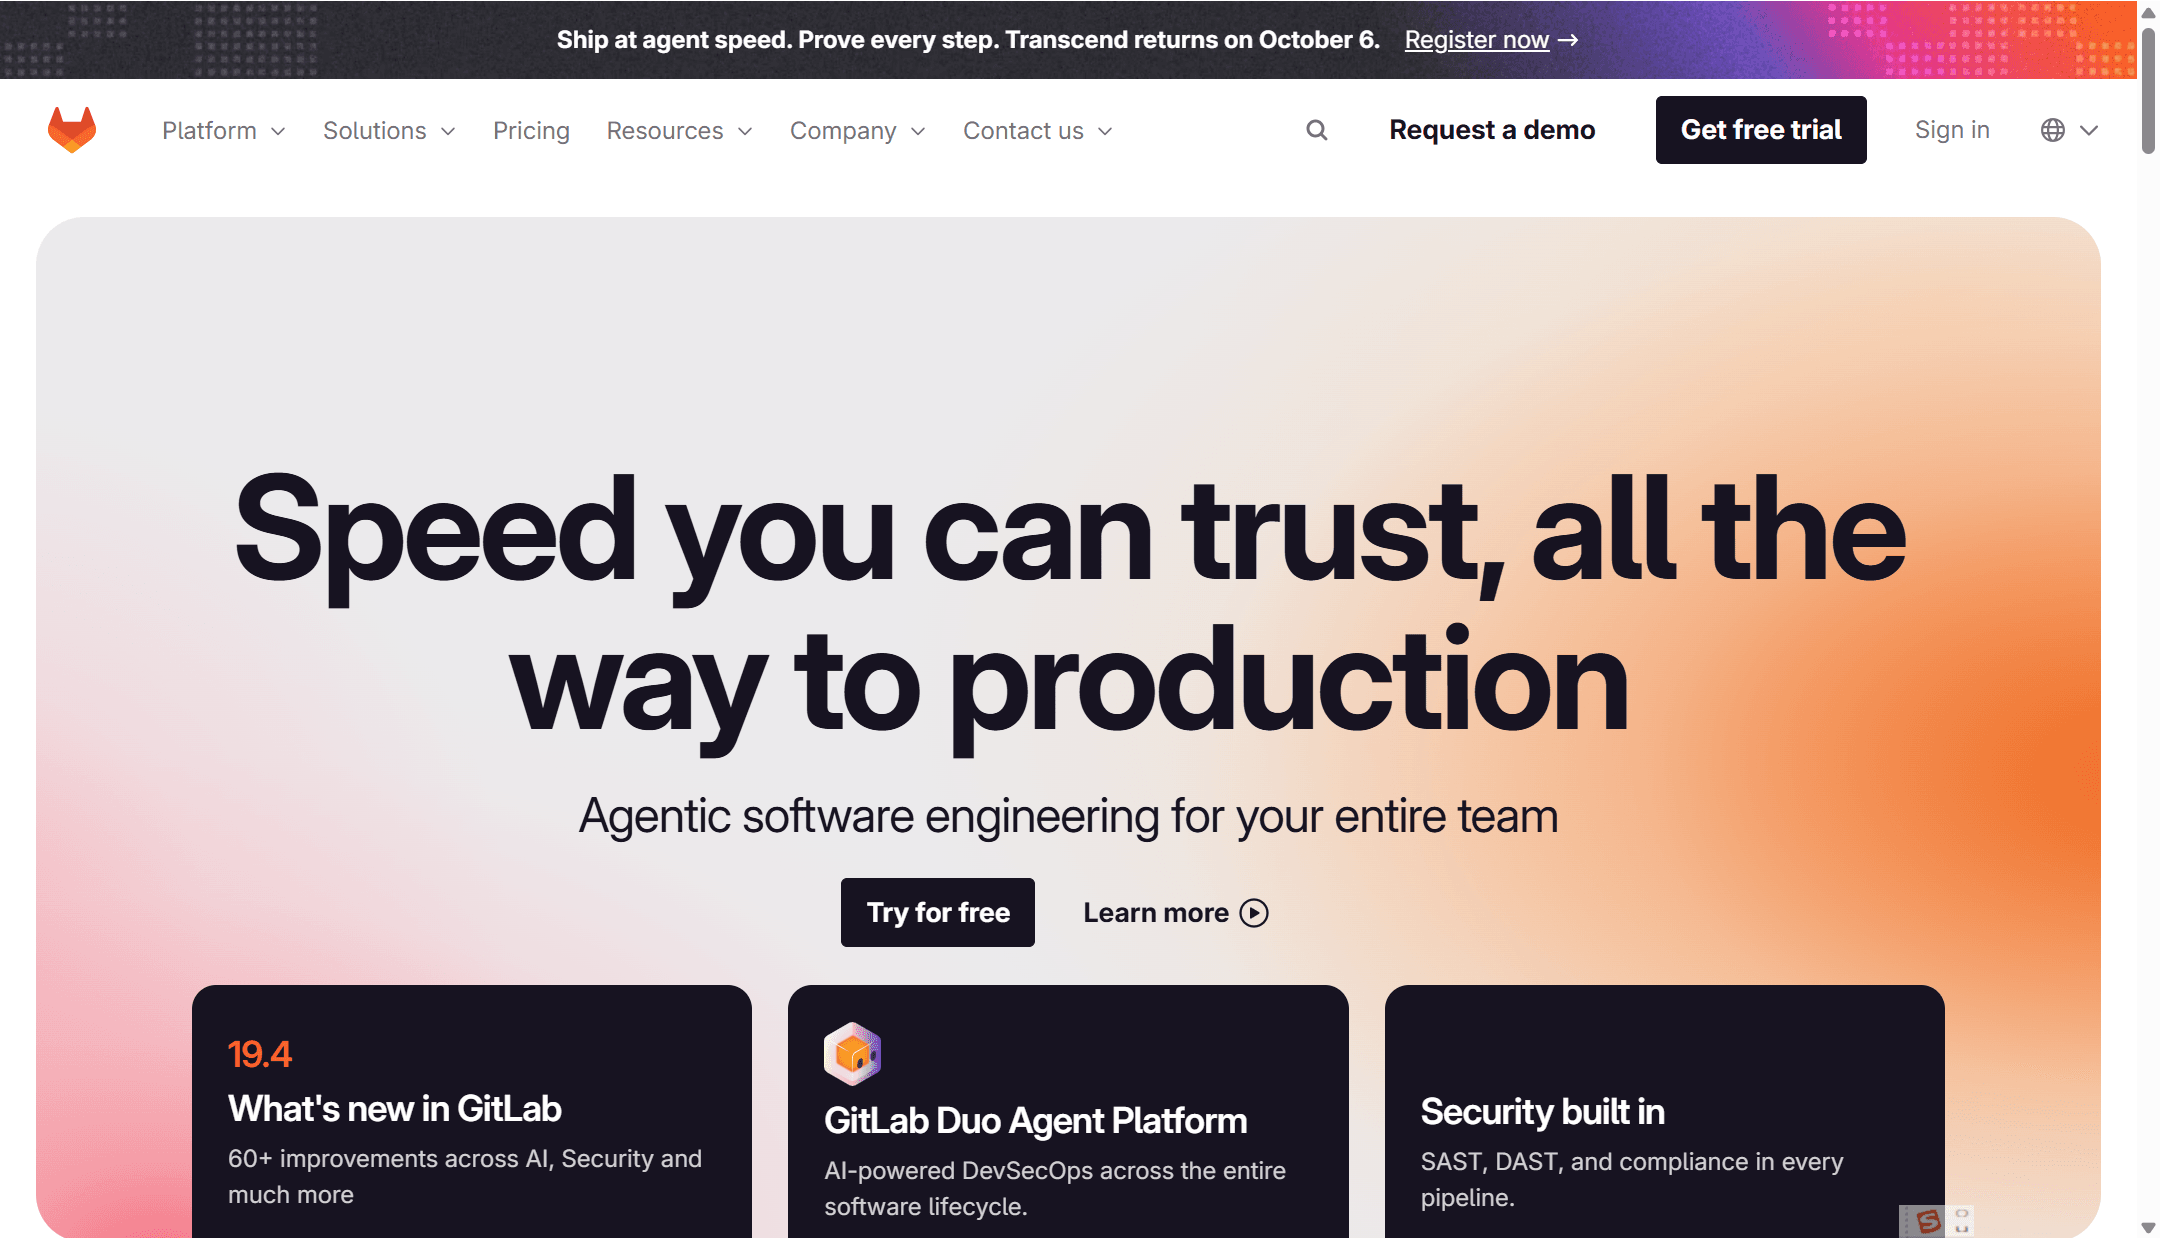Open the What's new in GitLab card
2160x1238 pixels.
[472, 1111]
